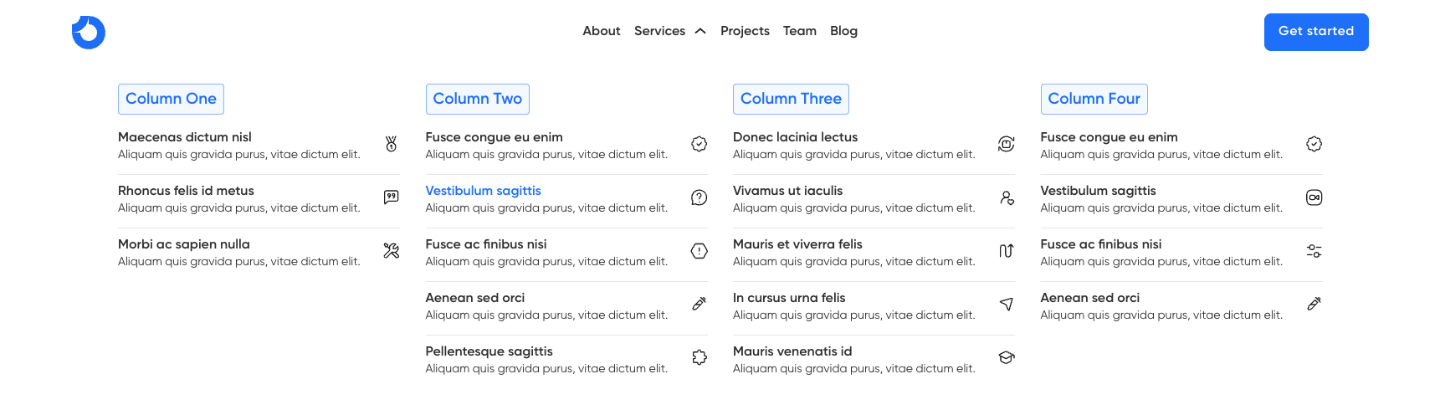Click the Column One heading label
Viewport: 1440px width, 415px height.
[x=171, y=99]
